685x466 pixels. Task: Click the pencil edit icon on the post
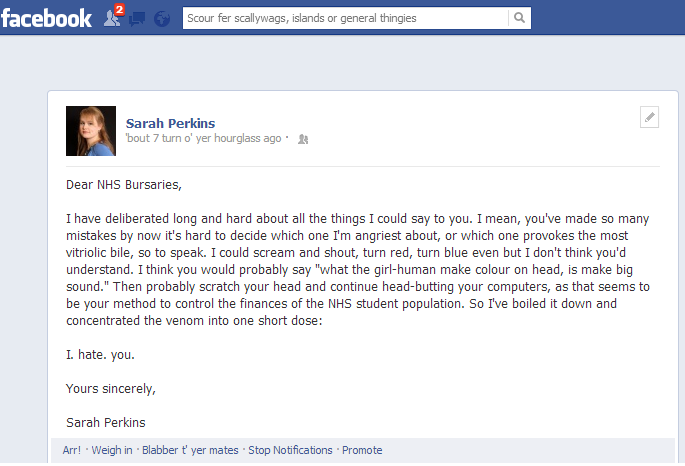click(x=649, y=117)
